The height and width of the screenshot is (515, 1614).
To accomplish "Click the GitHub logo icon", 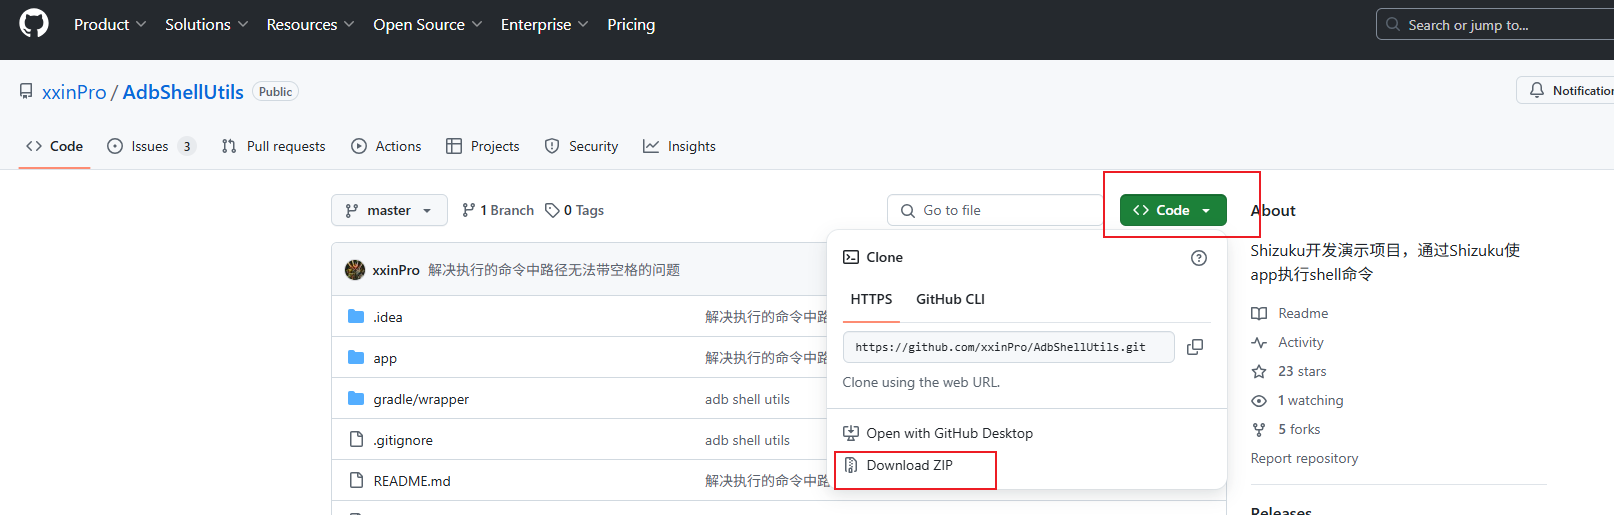I will (34, 24).
